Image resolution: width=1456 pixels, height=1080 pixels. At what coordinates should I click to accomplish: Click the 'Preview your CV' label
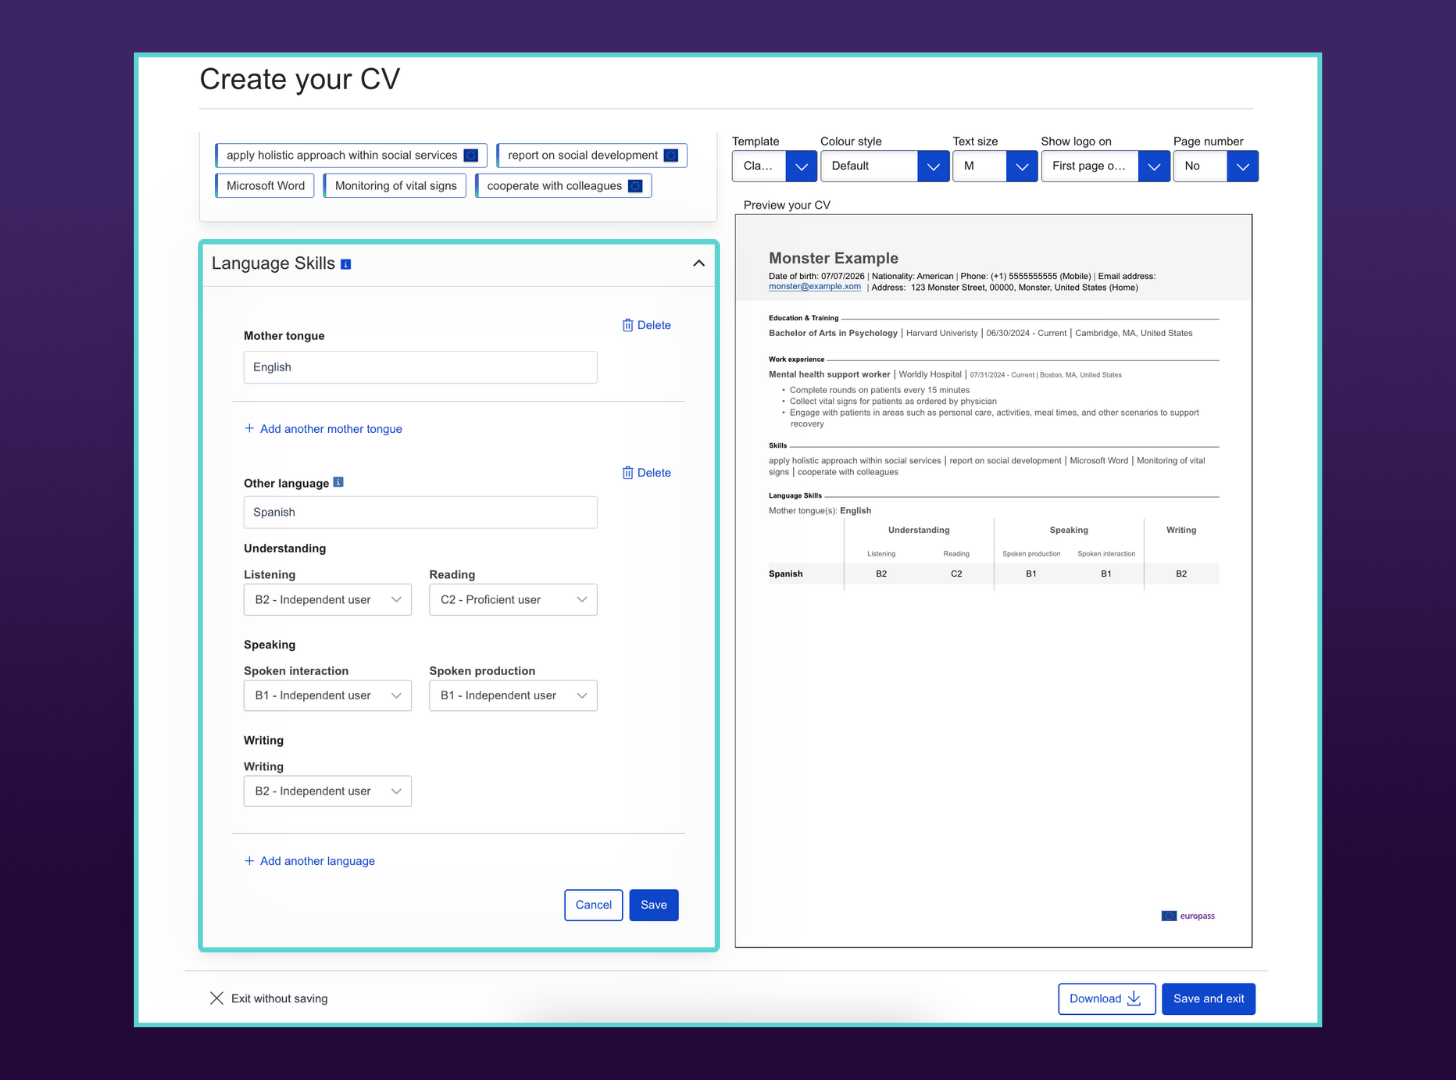click(787, 205)
